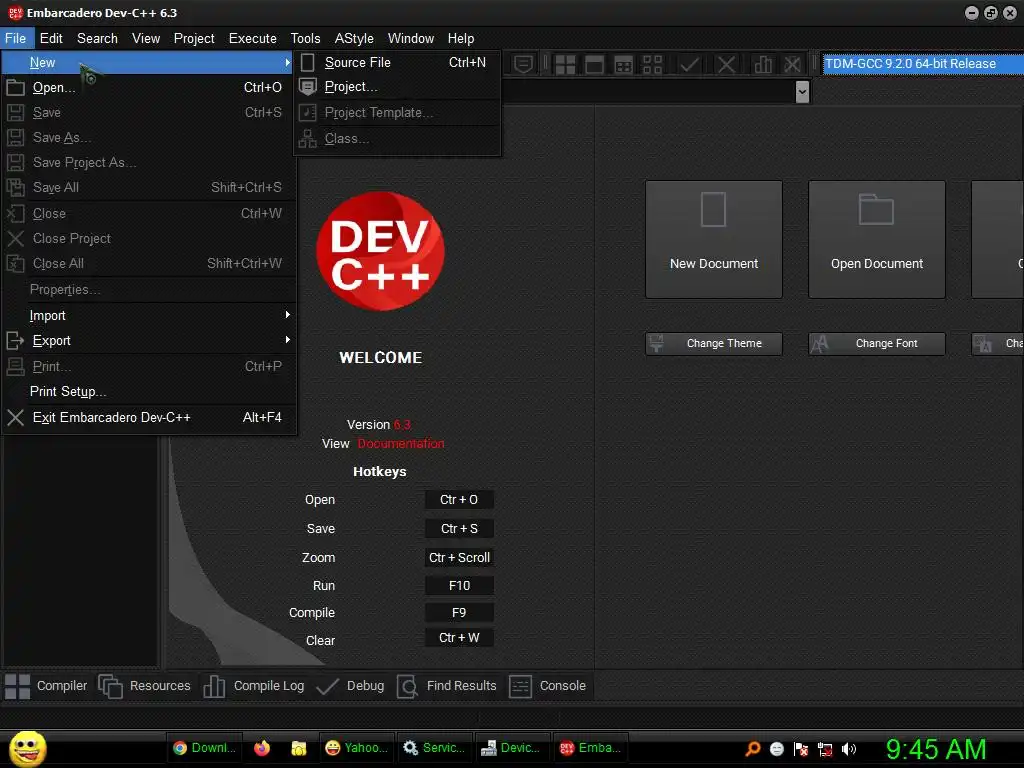
Task: Click the Change Font button
Action: [876, 344]
